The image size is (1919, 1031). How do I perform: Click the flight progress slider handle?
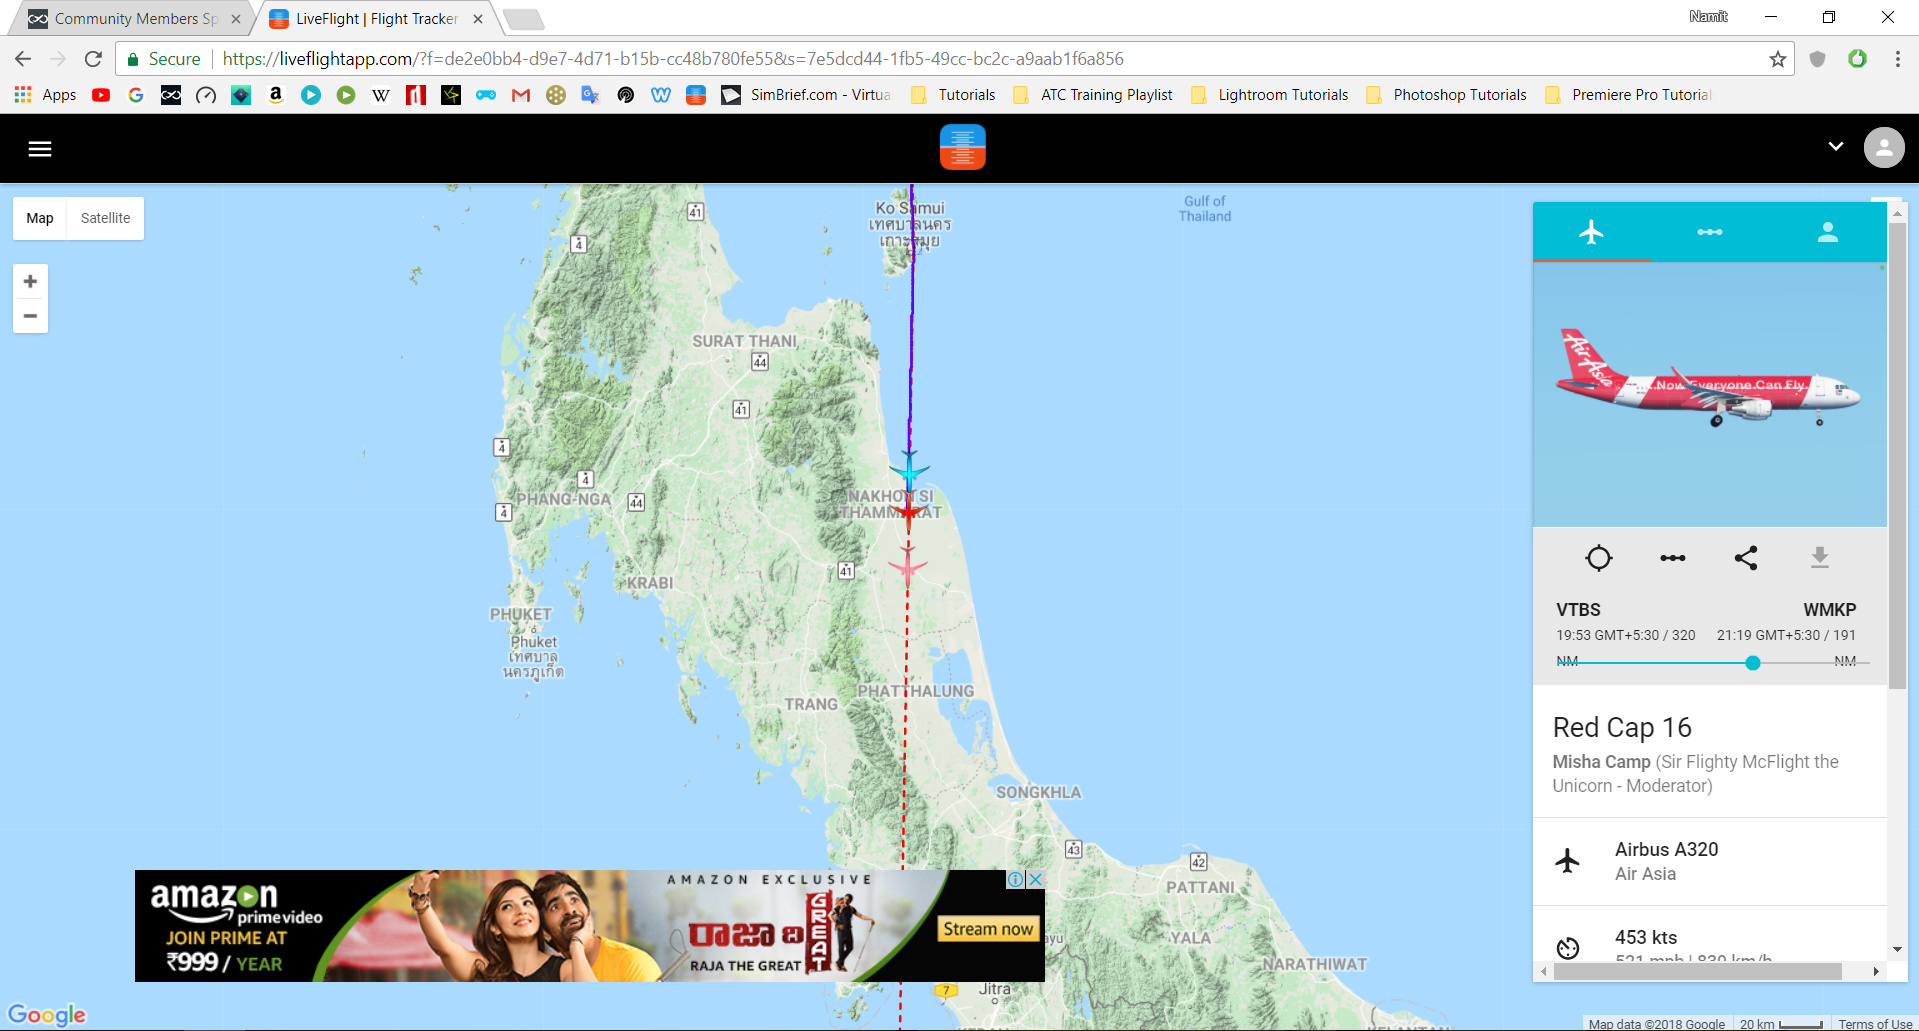(x=1752, y=663)
